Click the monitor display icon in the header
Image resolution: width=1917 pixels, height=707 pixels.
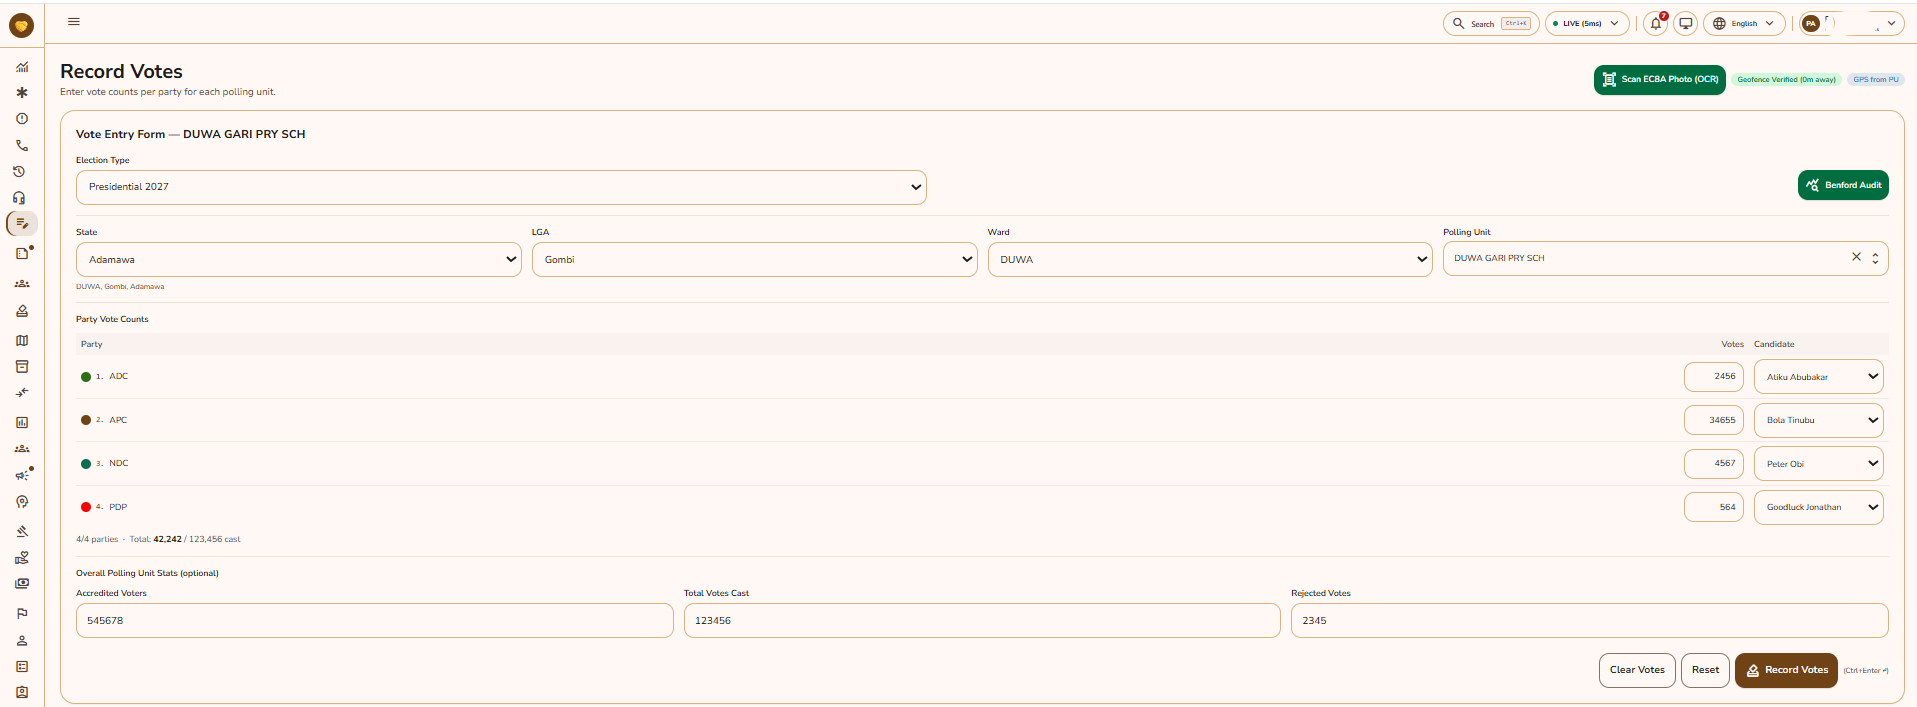1686,23
